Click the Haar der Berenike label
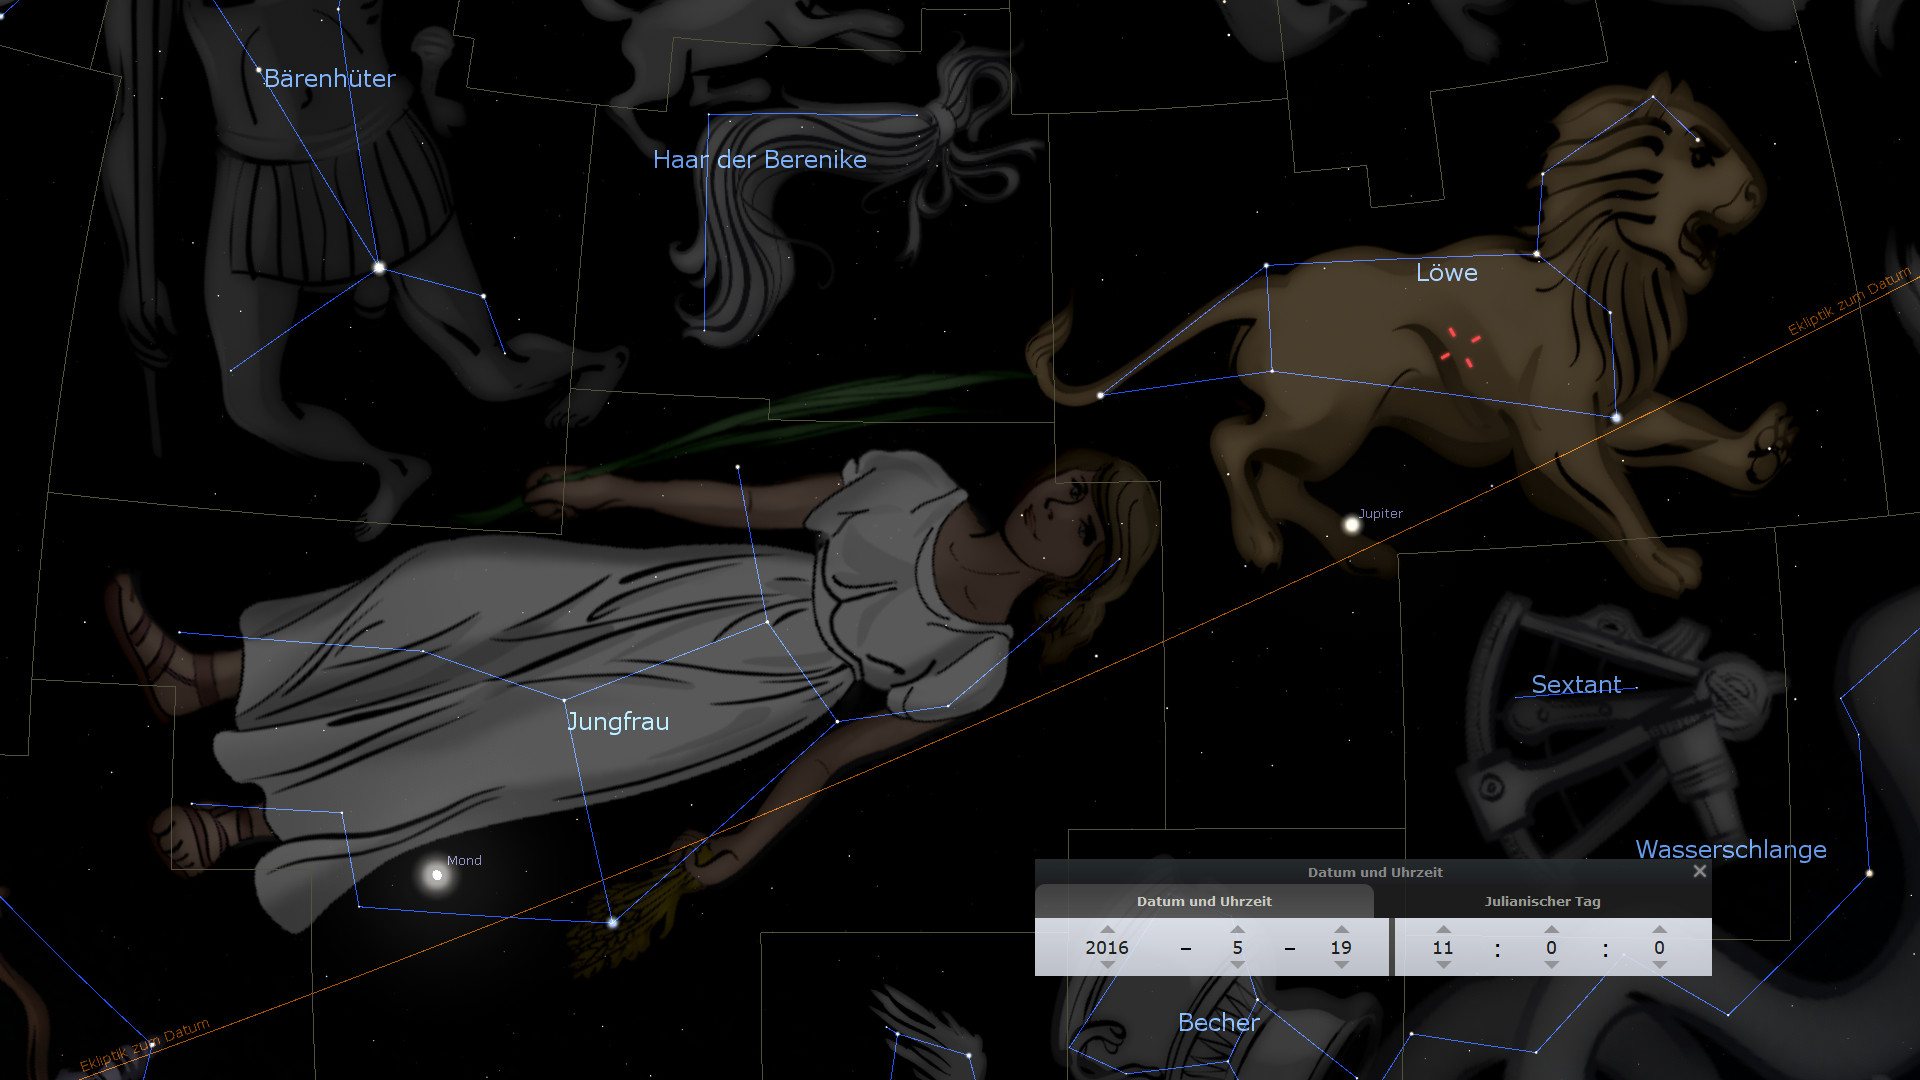The image size is (1920, 1080). click(x=760, y=159)
